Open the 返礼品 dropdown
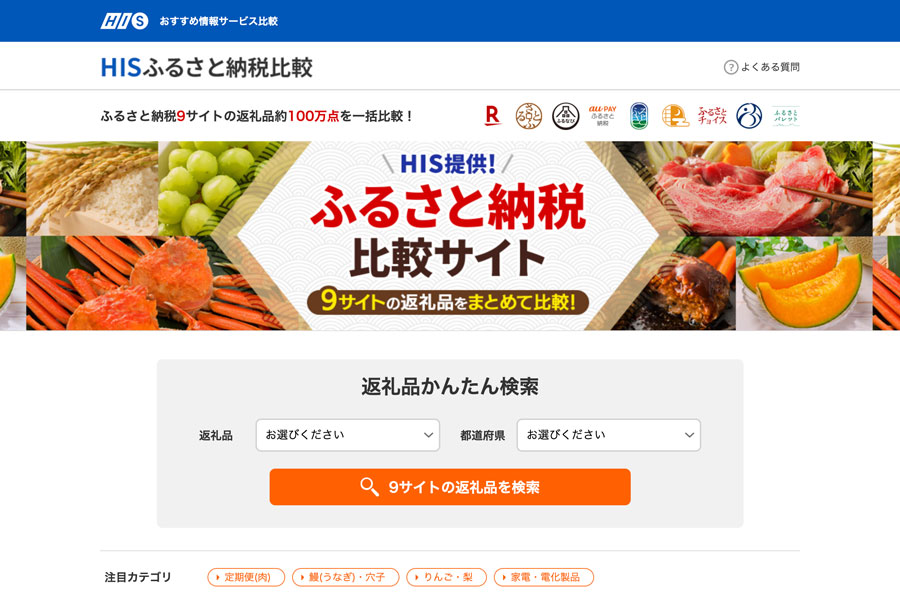Image resolution: width=900 pixels, height=600 pixels. click(x=348, y=435)
